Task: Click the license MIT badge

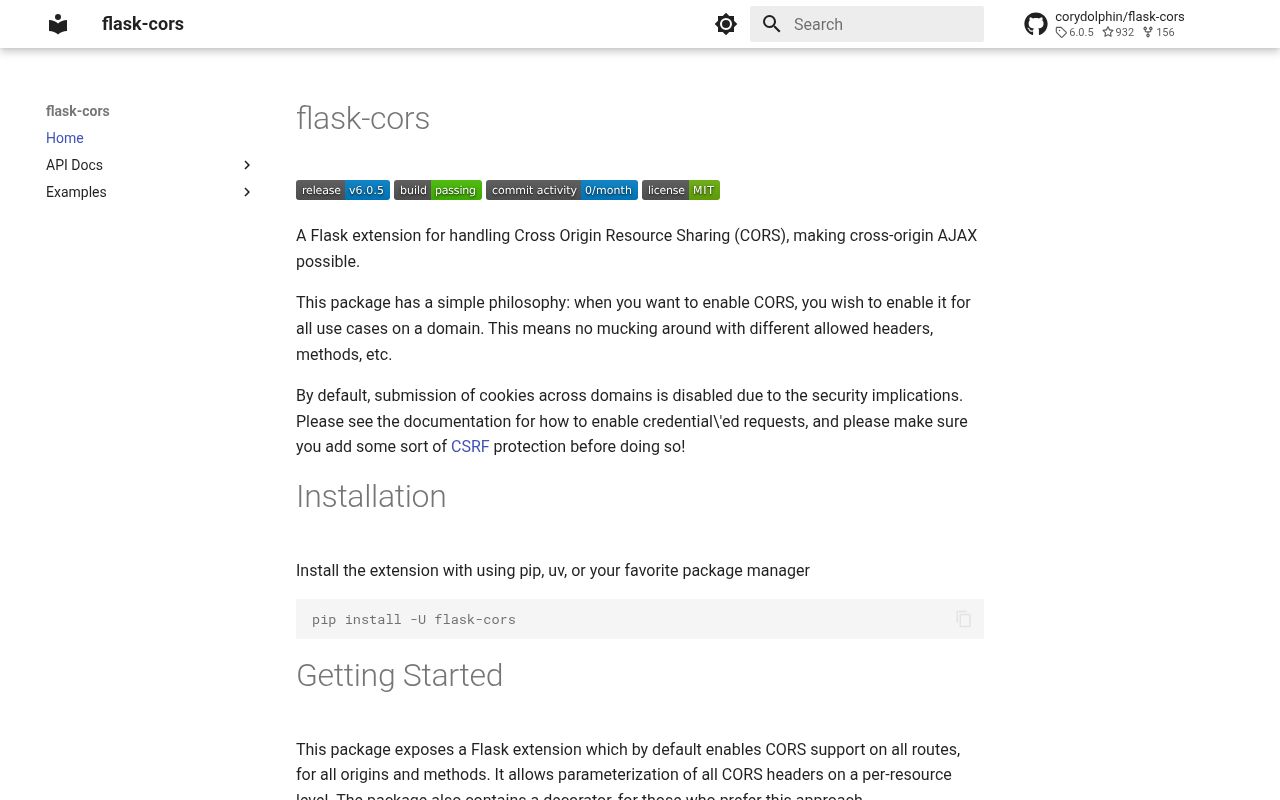Action: pos(681,190)
